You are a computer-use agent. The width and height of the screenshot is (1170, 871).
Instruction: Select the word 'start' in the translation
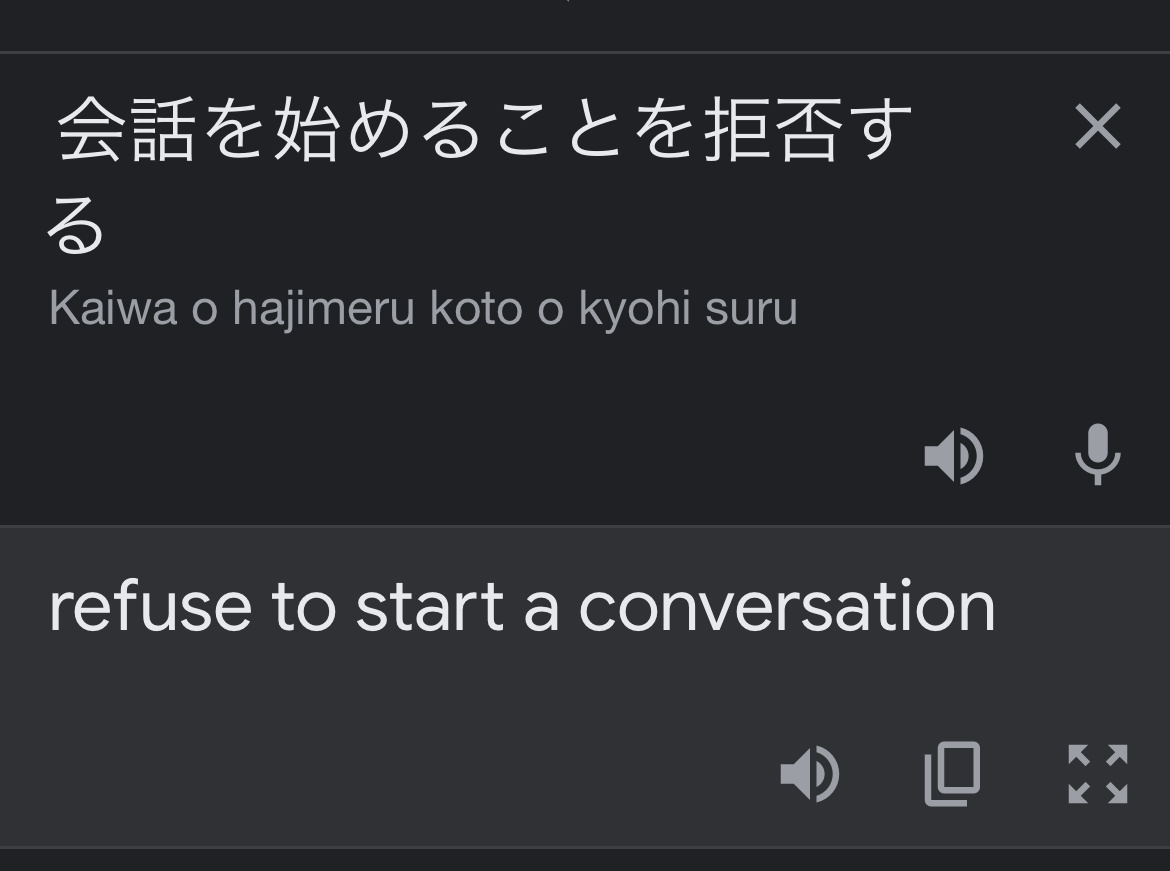[430, 607]
